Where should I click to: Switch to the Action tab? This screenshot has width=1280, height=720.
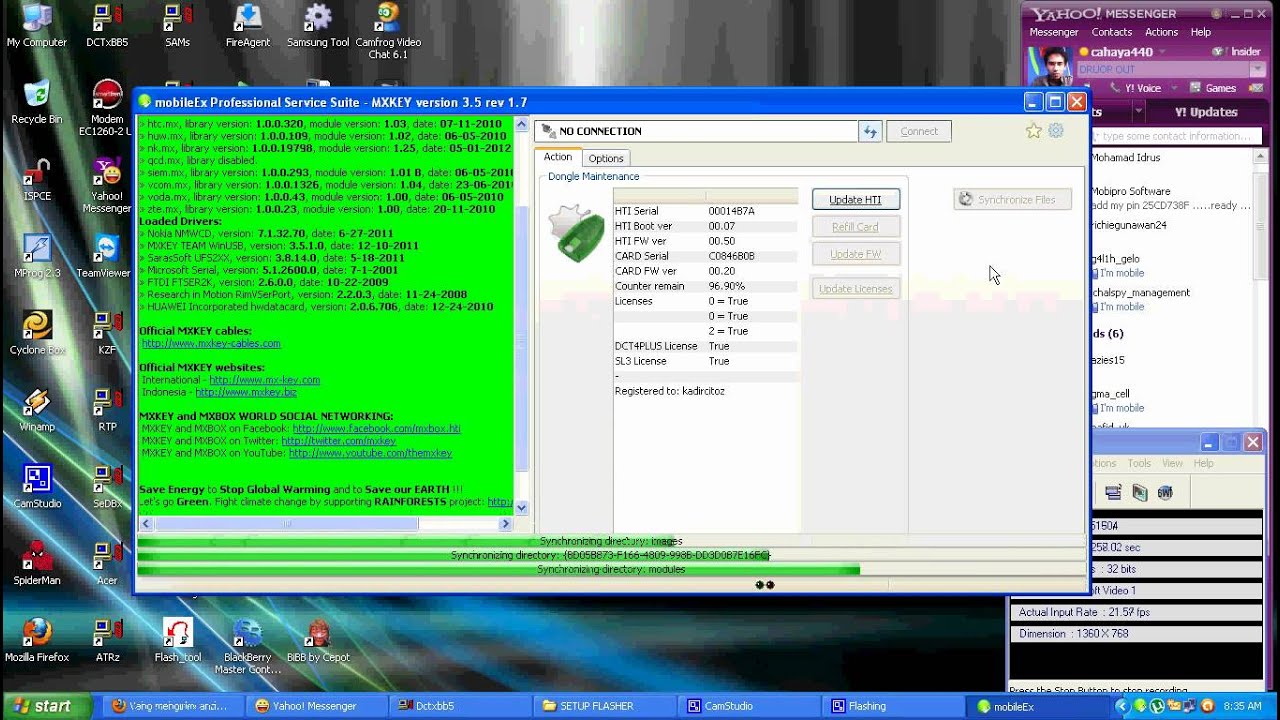click(x=558, y=157)
